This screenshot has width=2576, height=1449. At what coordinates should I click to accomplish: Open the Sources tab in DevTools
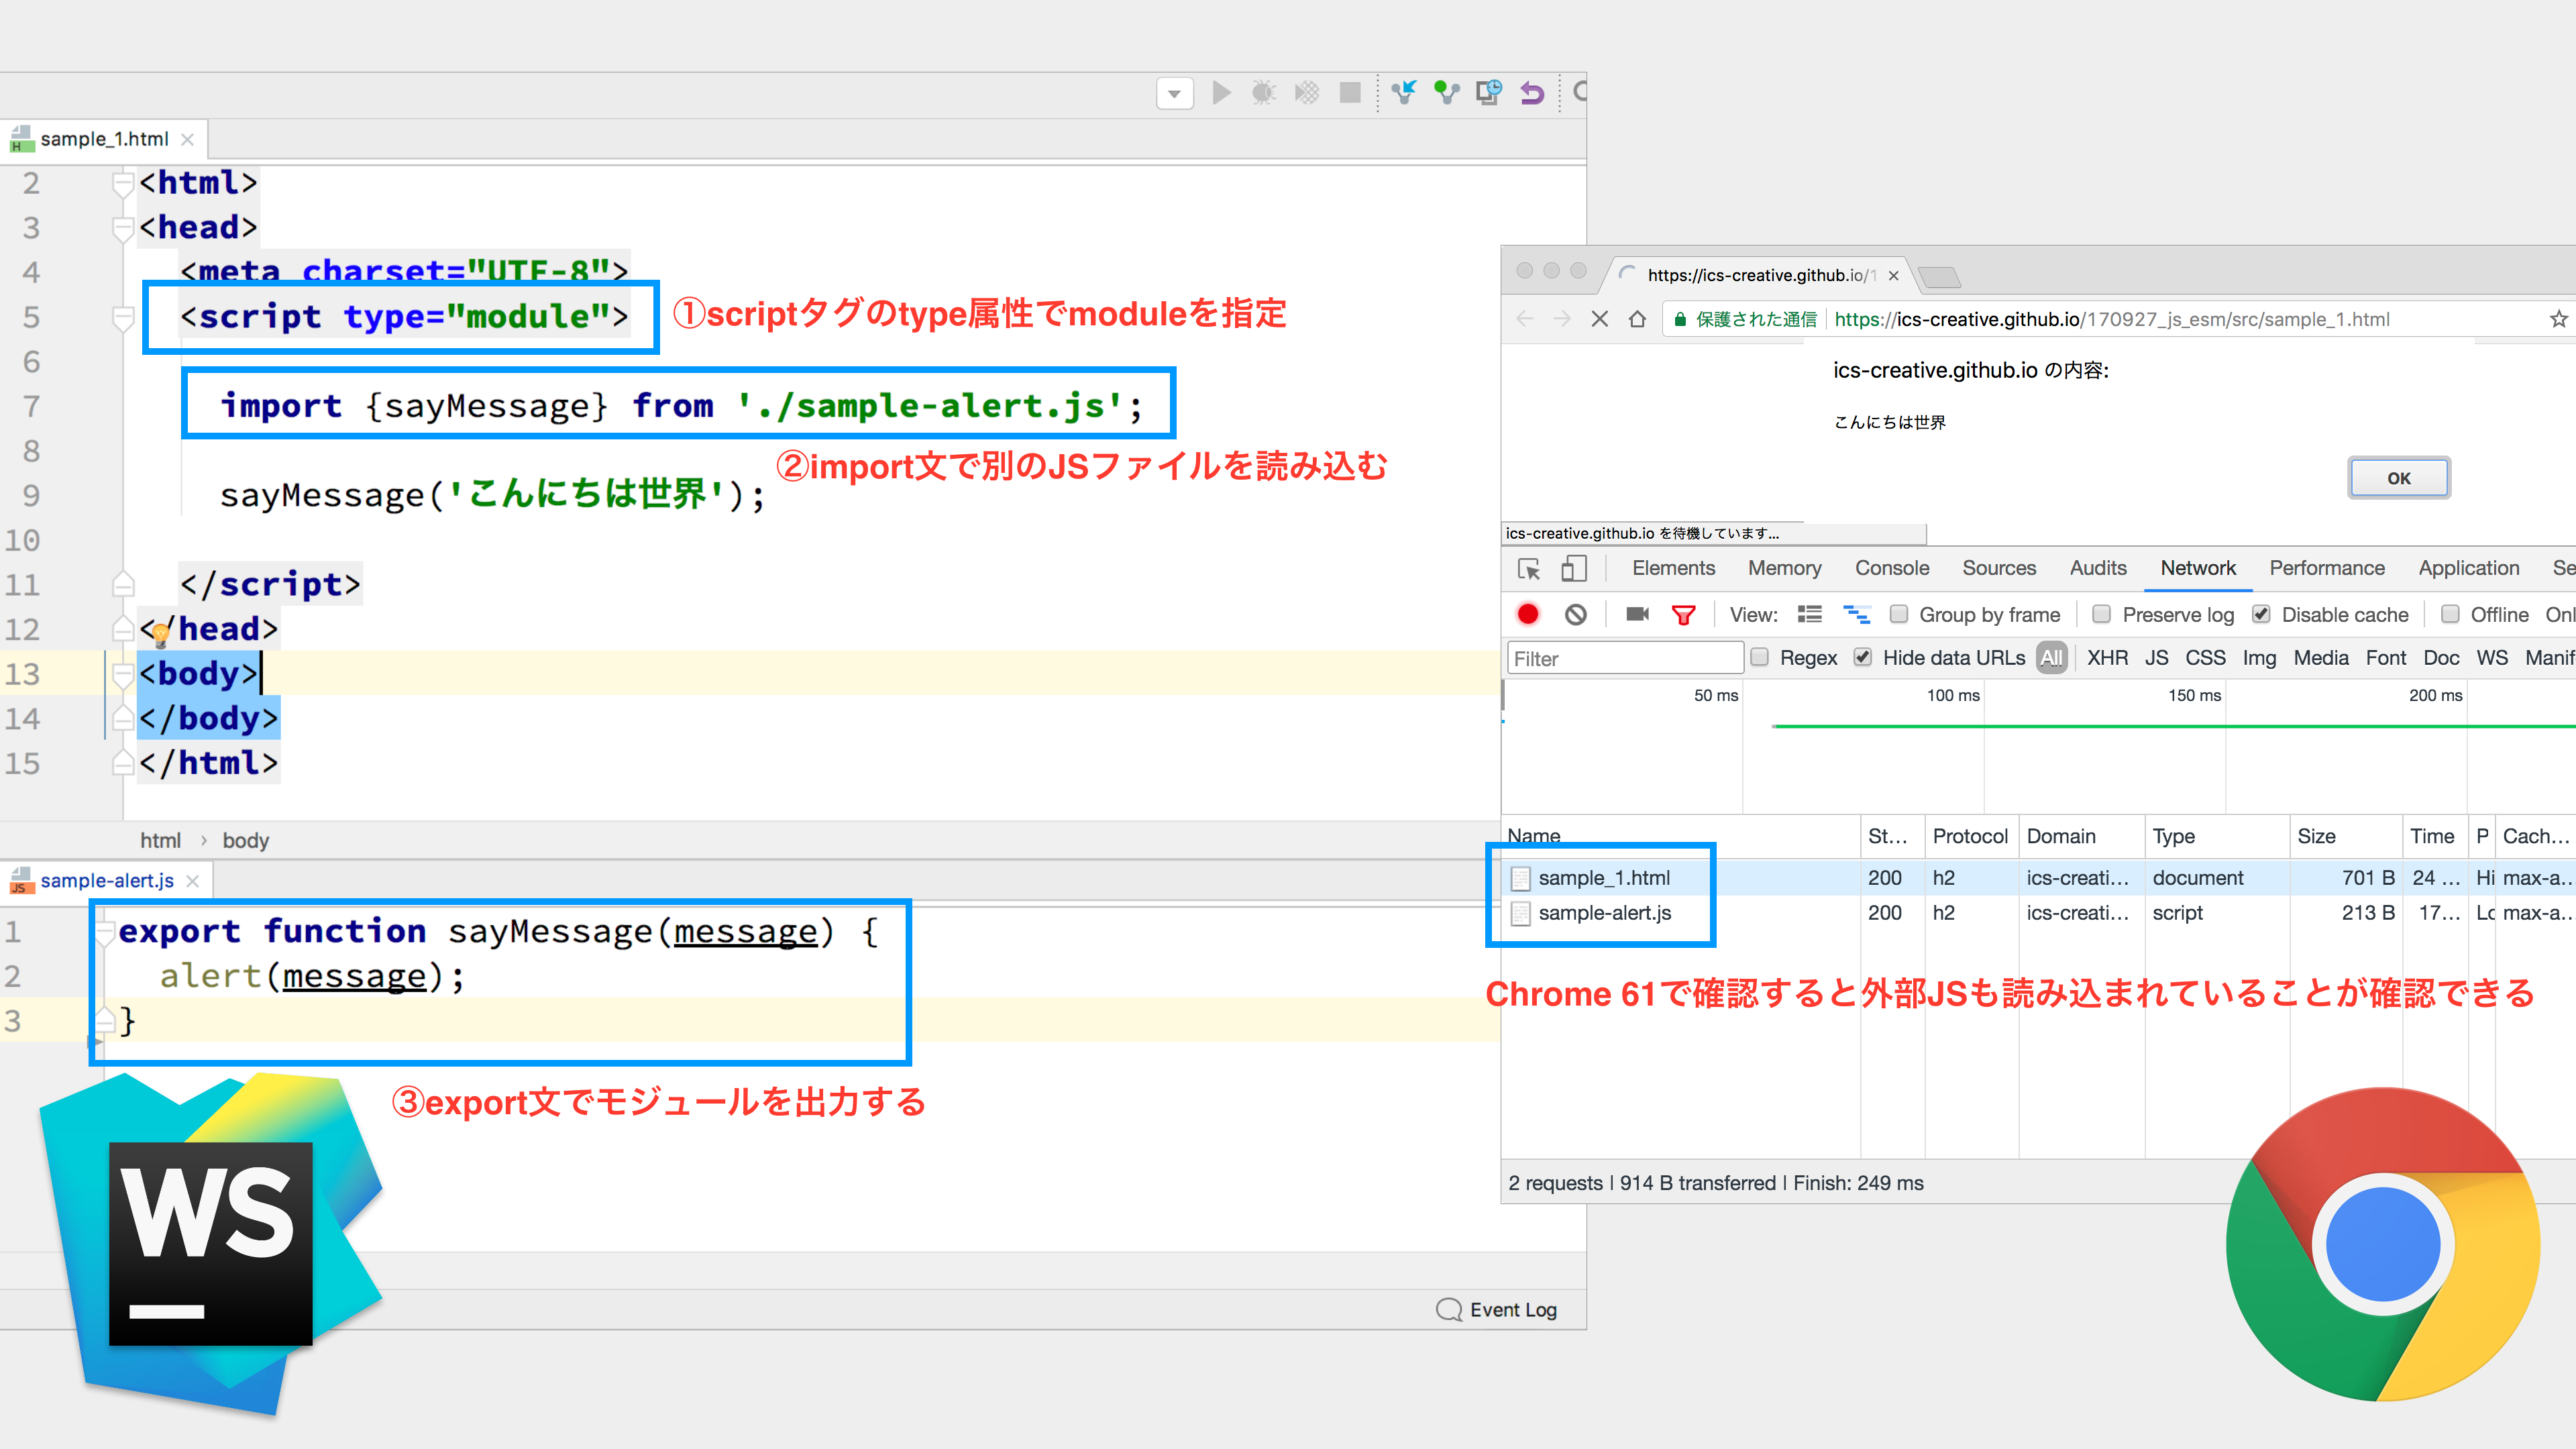1998,568
